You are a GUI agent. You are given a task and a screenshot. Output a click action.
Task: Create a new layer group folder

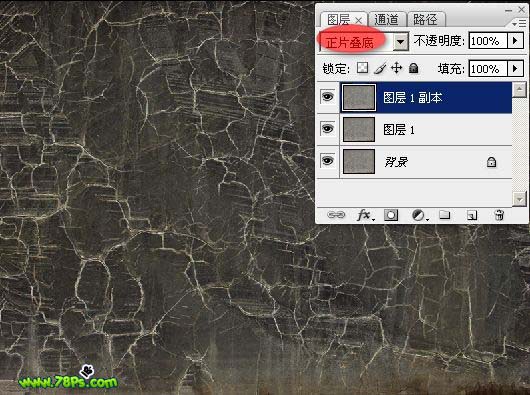tap(444, 215)
